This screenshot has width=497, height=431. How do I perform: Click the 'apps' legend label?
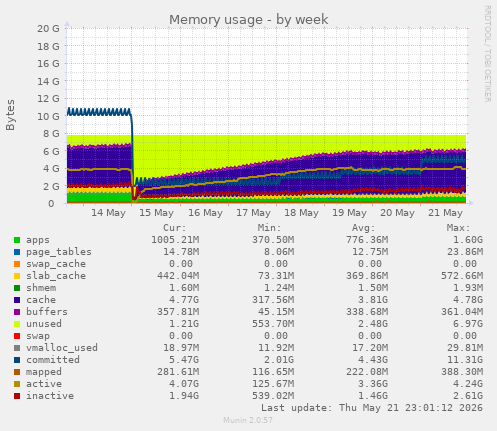38,240
